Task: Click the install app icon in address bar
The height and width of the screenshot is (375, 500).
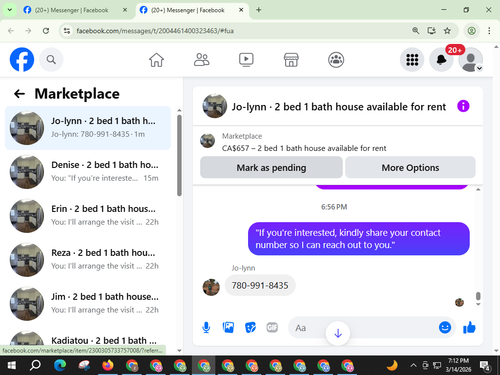Action: (x=432, y=31)
